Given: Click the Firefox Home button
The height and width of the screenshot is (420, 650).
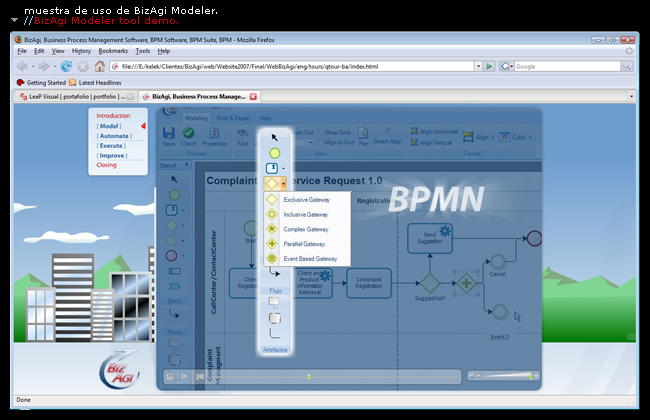Looking at the screenshot, I should [100, 66].
